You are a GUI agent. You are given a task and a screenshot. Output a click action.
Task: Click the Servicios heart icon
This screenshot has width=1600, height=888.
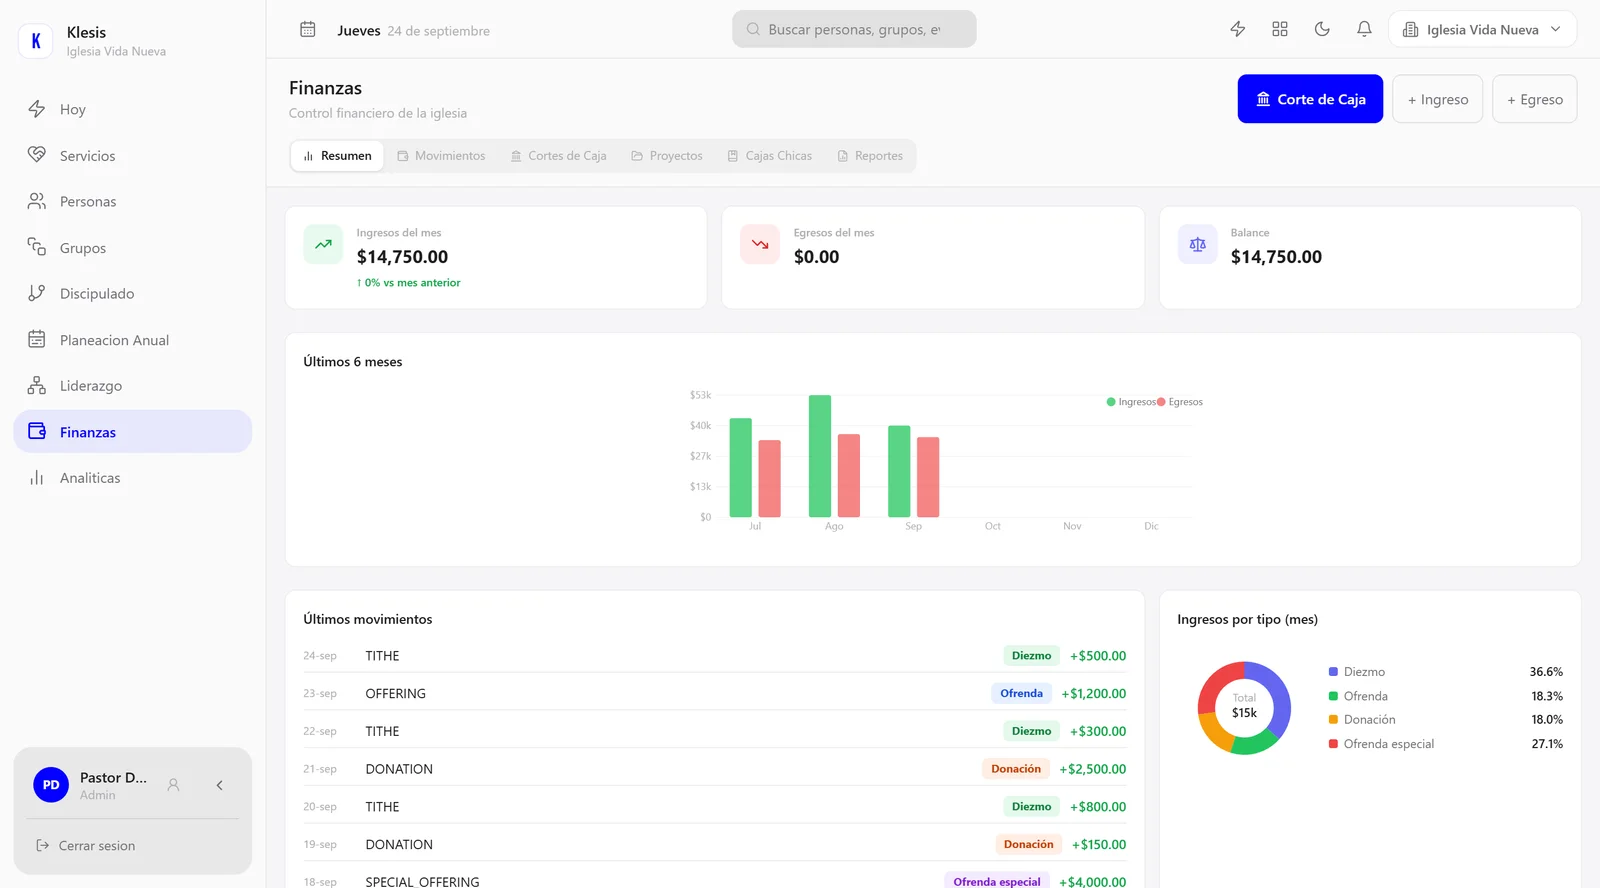point(37,155)
